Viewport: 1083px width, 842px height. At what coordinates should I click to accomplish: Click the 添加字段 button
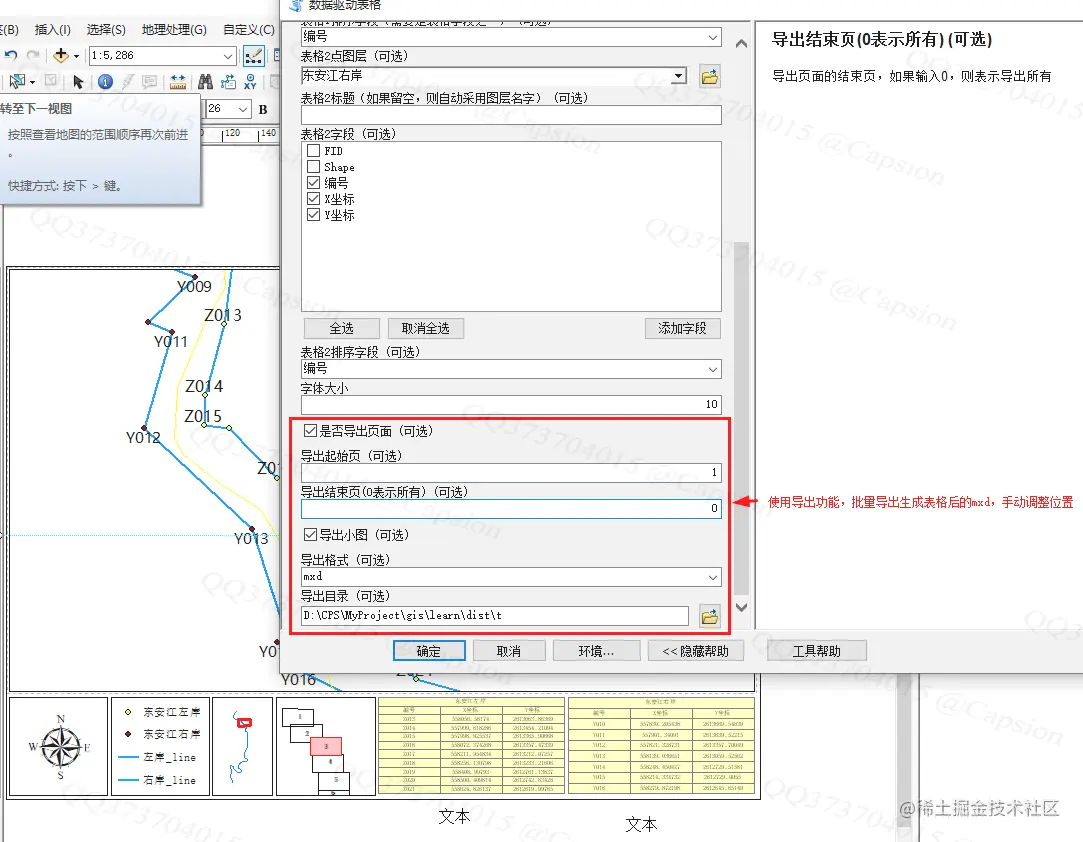[x=682, y=328]
